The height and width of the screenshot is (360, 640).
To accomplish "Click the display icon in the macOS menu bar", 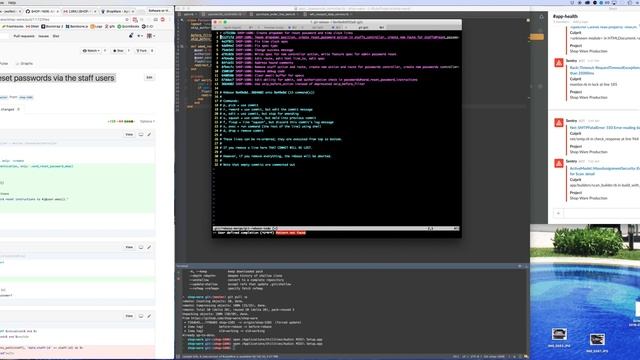I will pyautogui.click(x=614, y=2).
